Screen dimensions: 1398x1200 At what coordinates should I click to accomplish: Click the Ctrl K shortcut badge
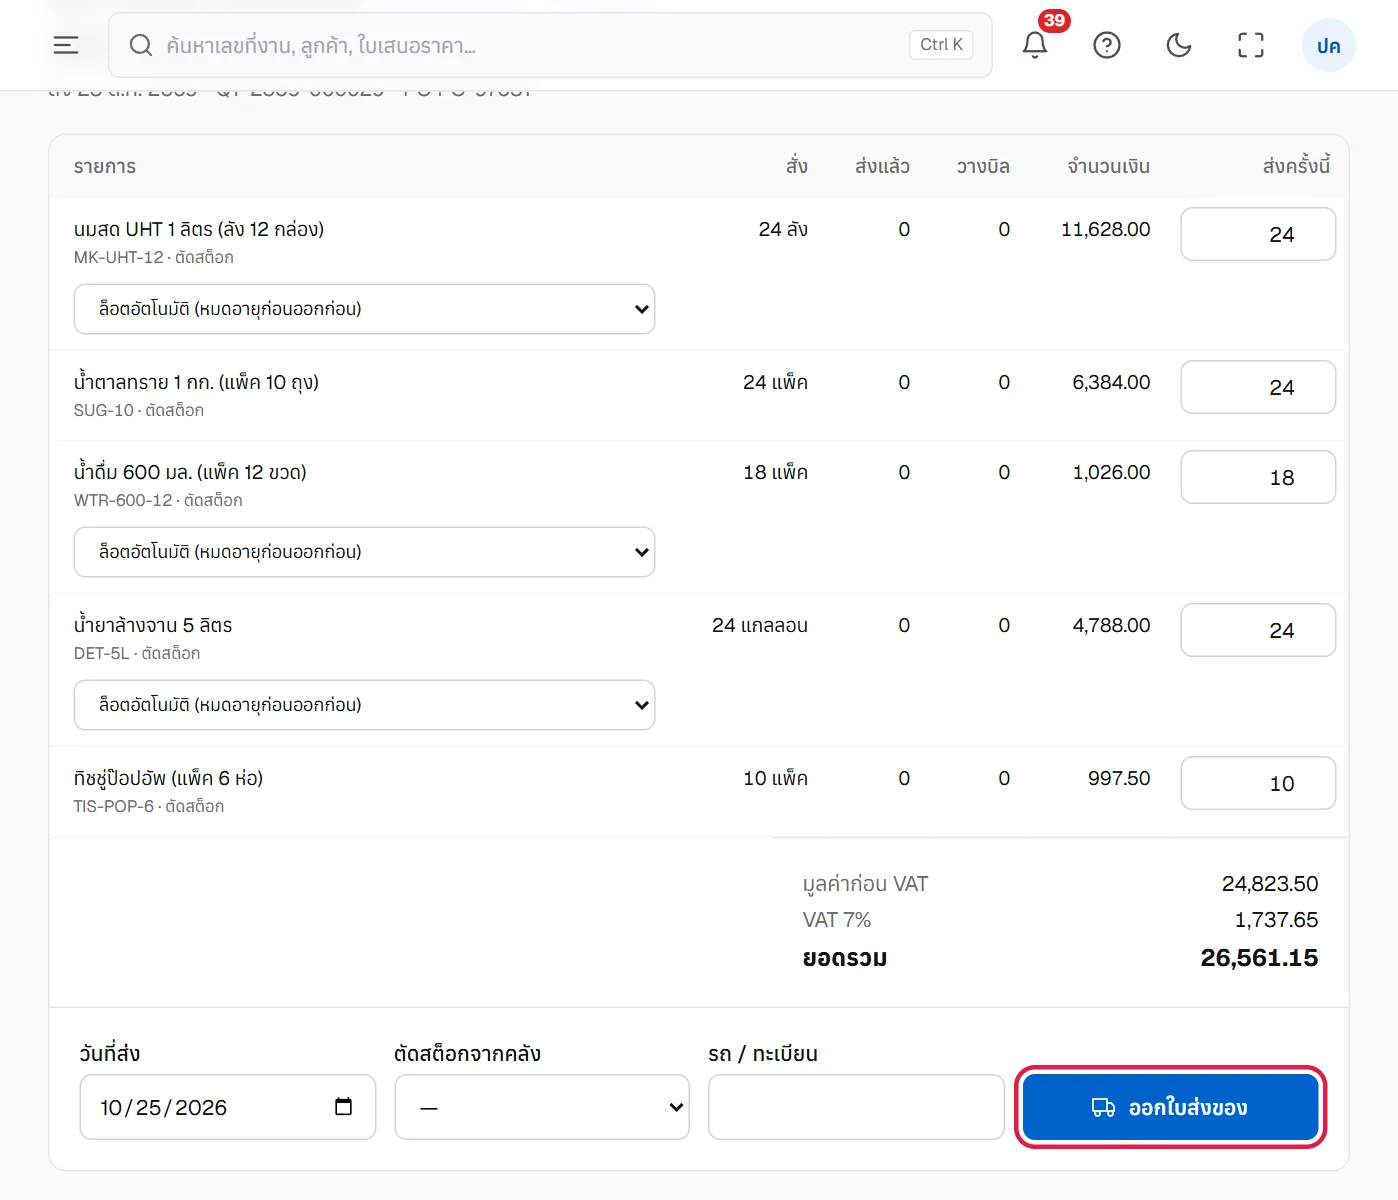pyautogui.click(x=941, y=45)
